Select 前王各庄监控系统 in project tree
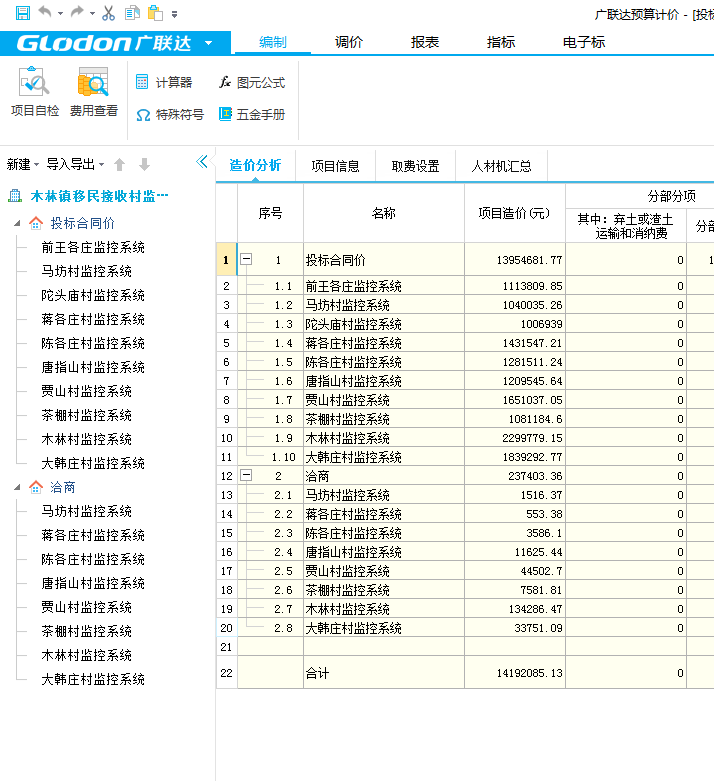Screen dimensions: 714x781 click(x=93, y=247)
